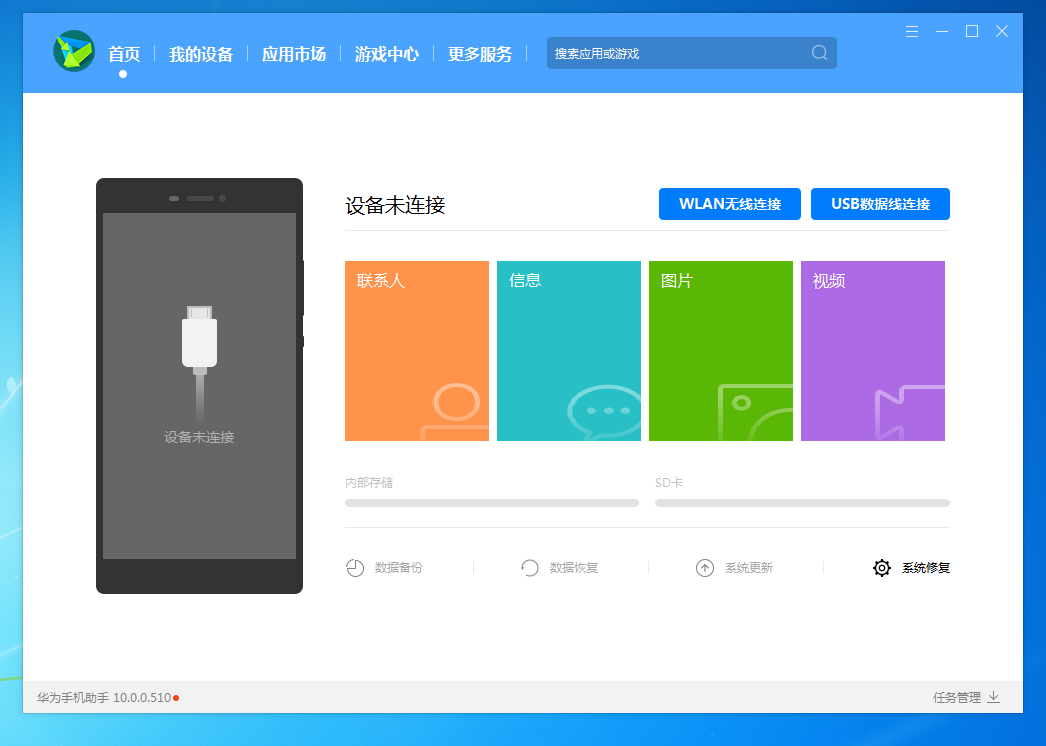
Task: Open the 联系人 contacts tile
Action: click(x=417, y=351)
